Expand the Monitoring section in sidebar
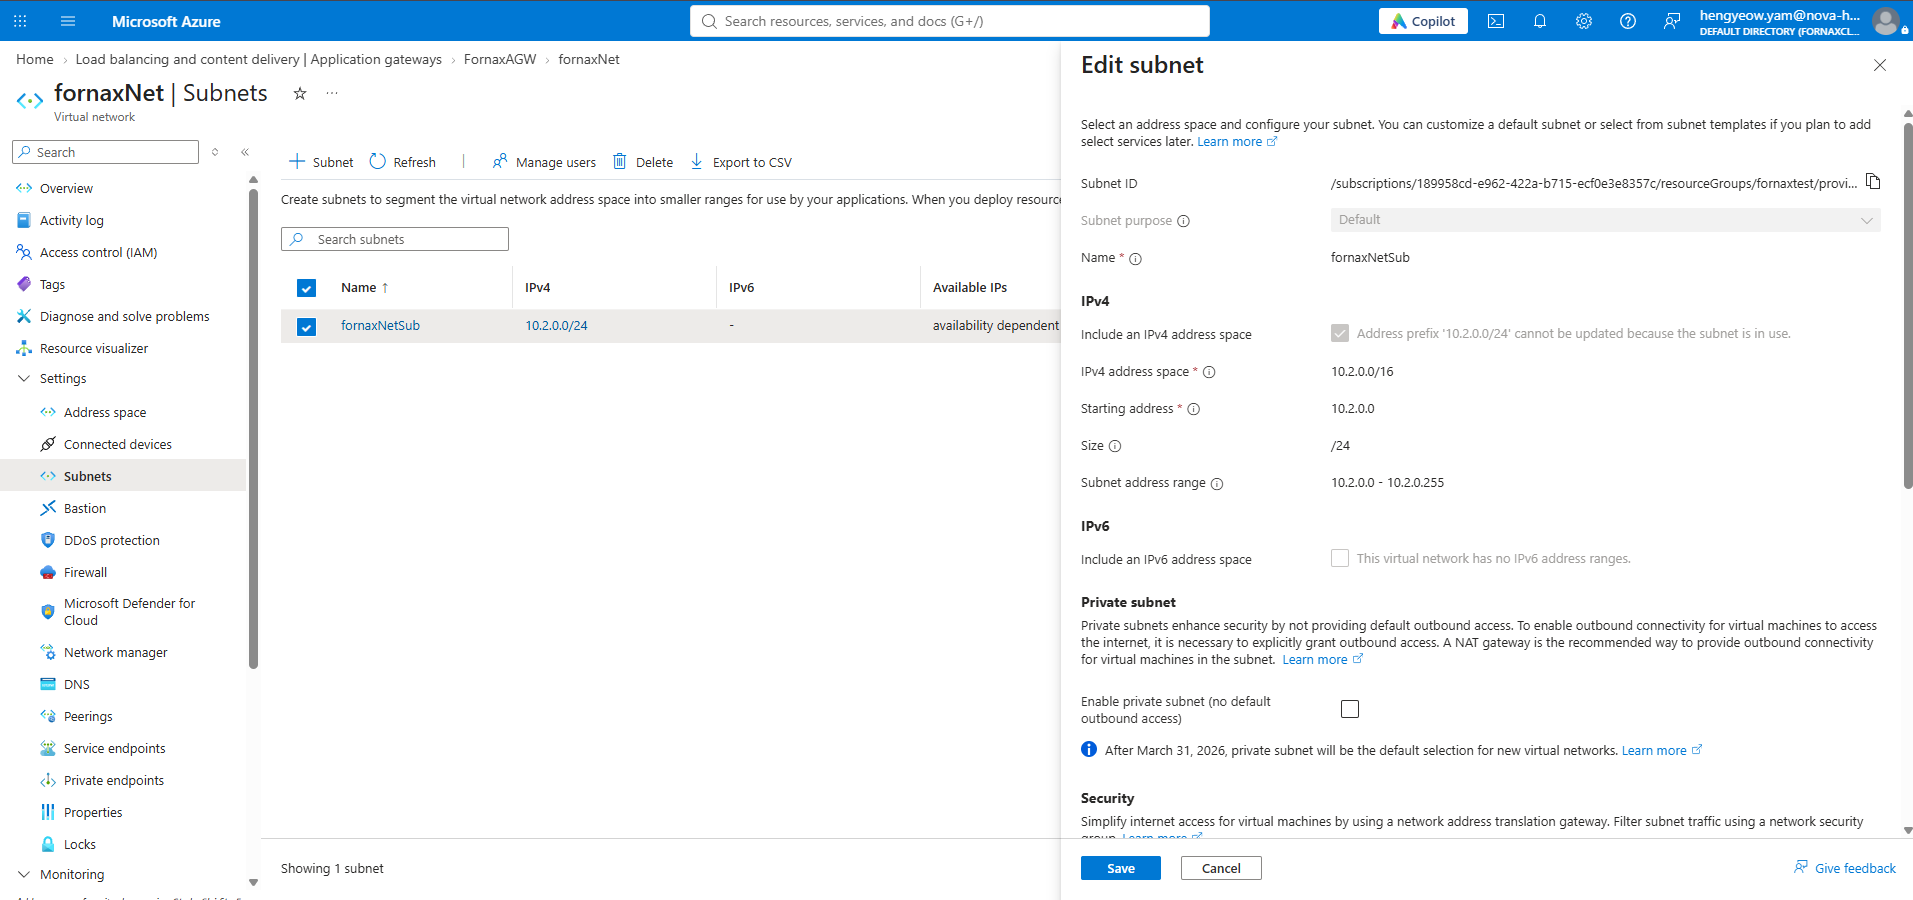Viewport: 1913px width, 900px height. tap(24, 874)
